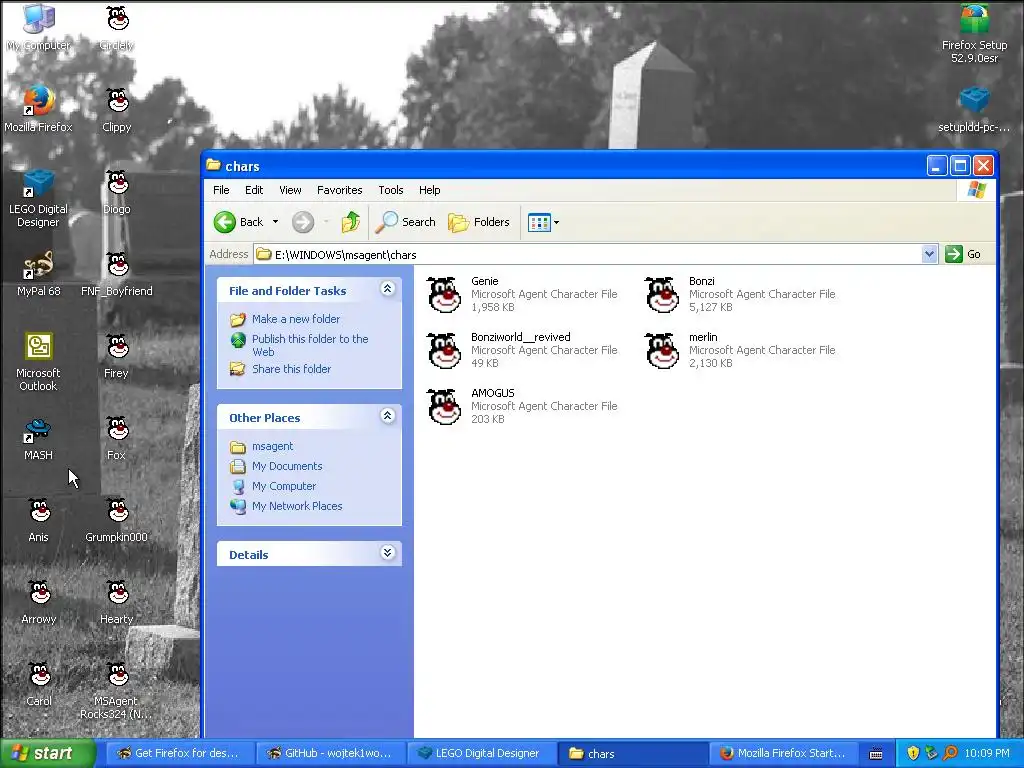This screenshot has width=1024, height=768.
Task: Select the Bonzi character file icon
Action: tap(662, 295)
